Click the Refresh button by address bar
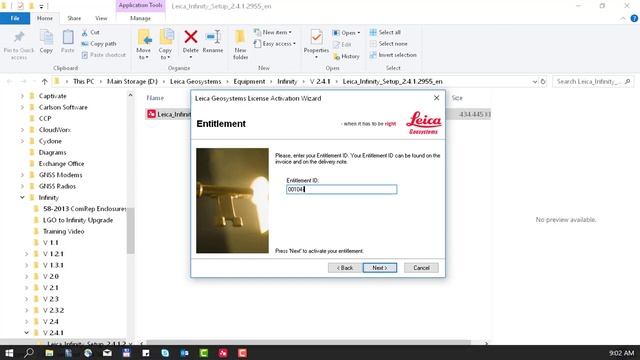The height and width of the screenshot is (360, 640). (543, 82)
